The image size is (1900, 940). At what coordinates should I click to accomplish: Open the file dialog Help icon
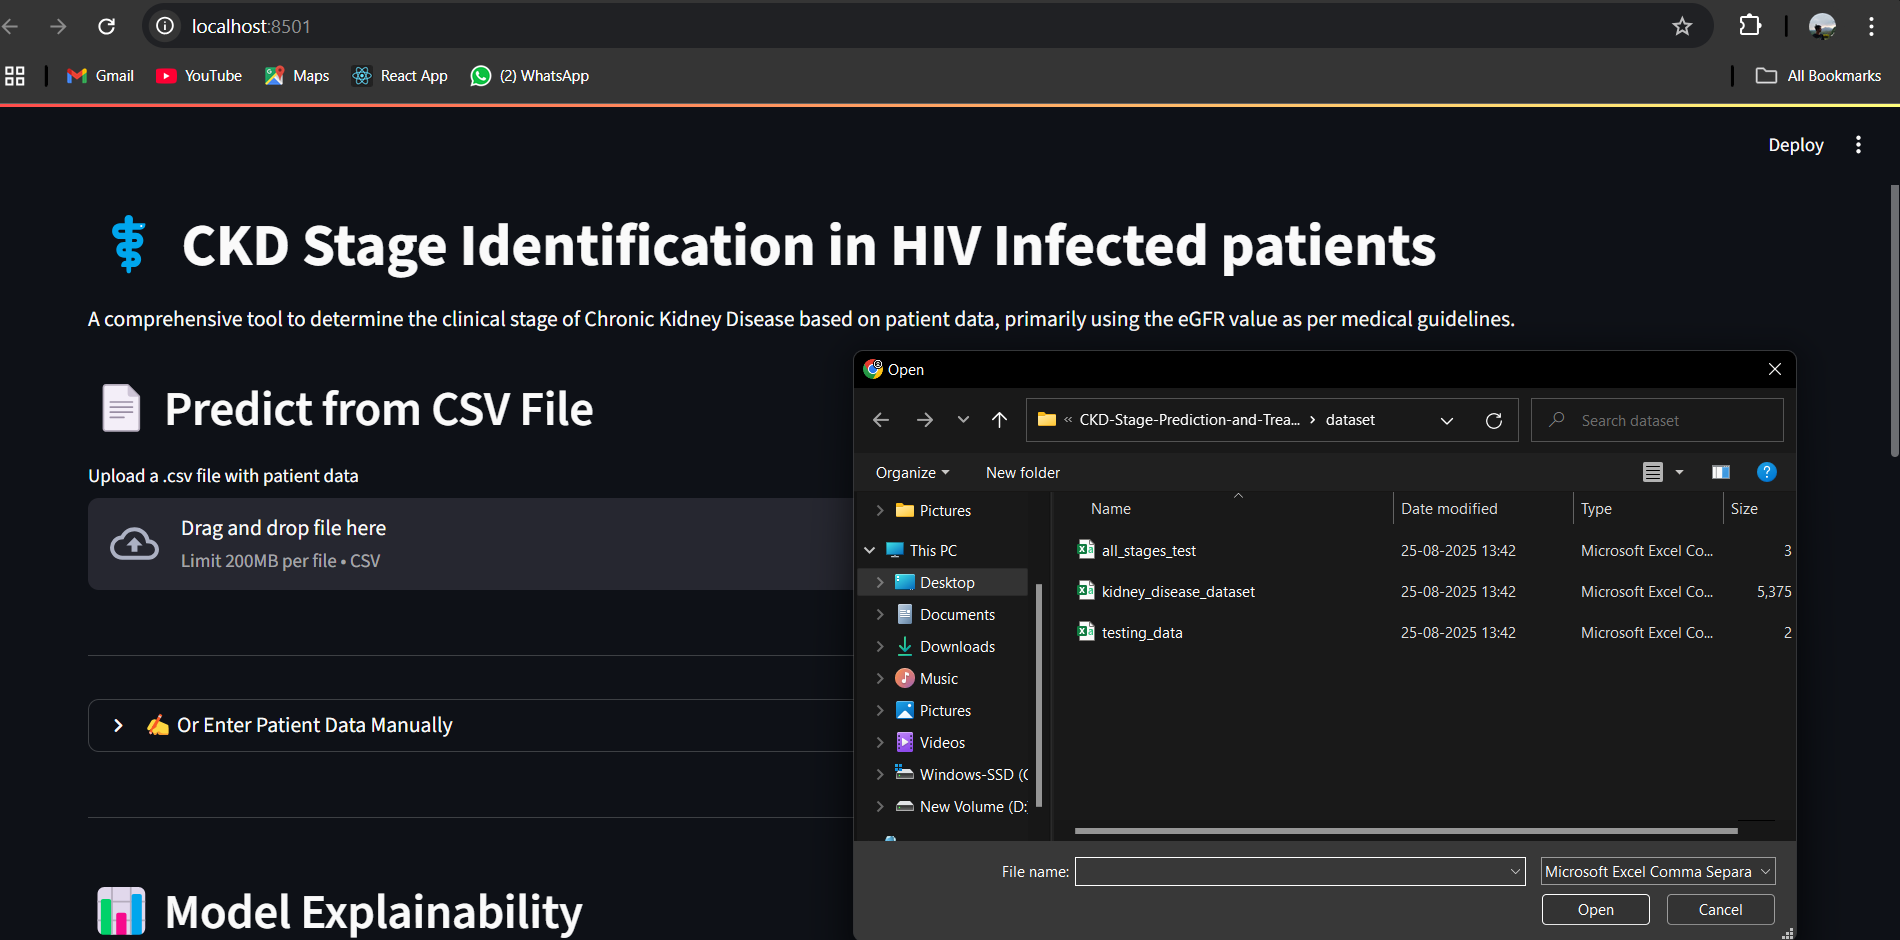click(1766, 472)
